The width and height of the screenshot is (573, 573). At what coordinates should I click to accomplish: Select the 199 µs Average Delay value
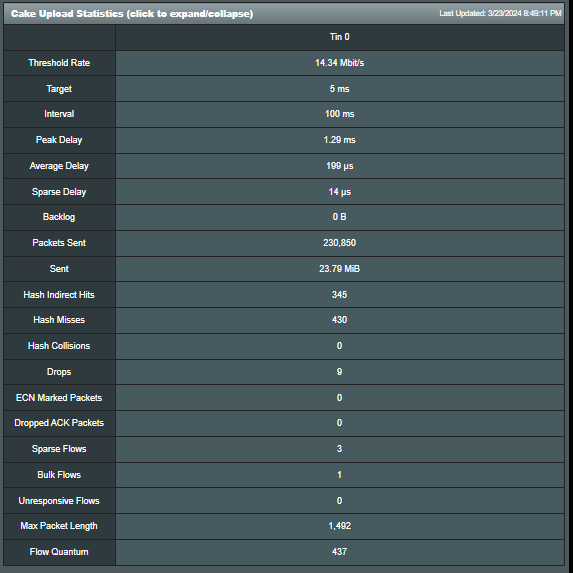[x=339, y=166]
